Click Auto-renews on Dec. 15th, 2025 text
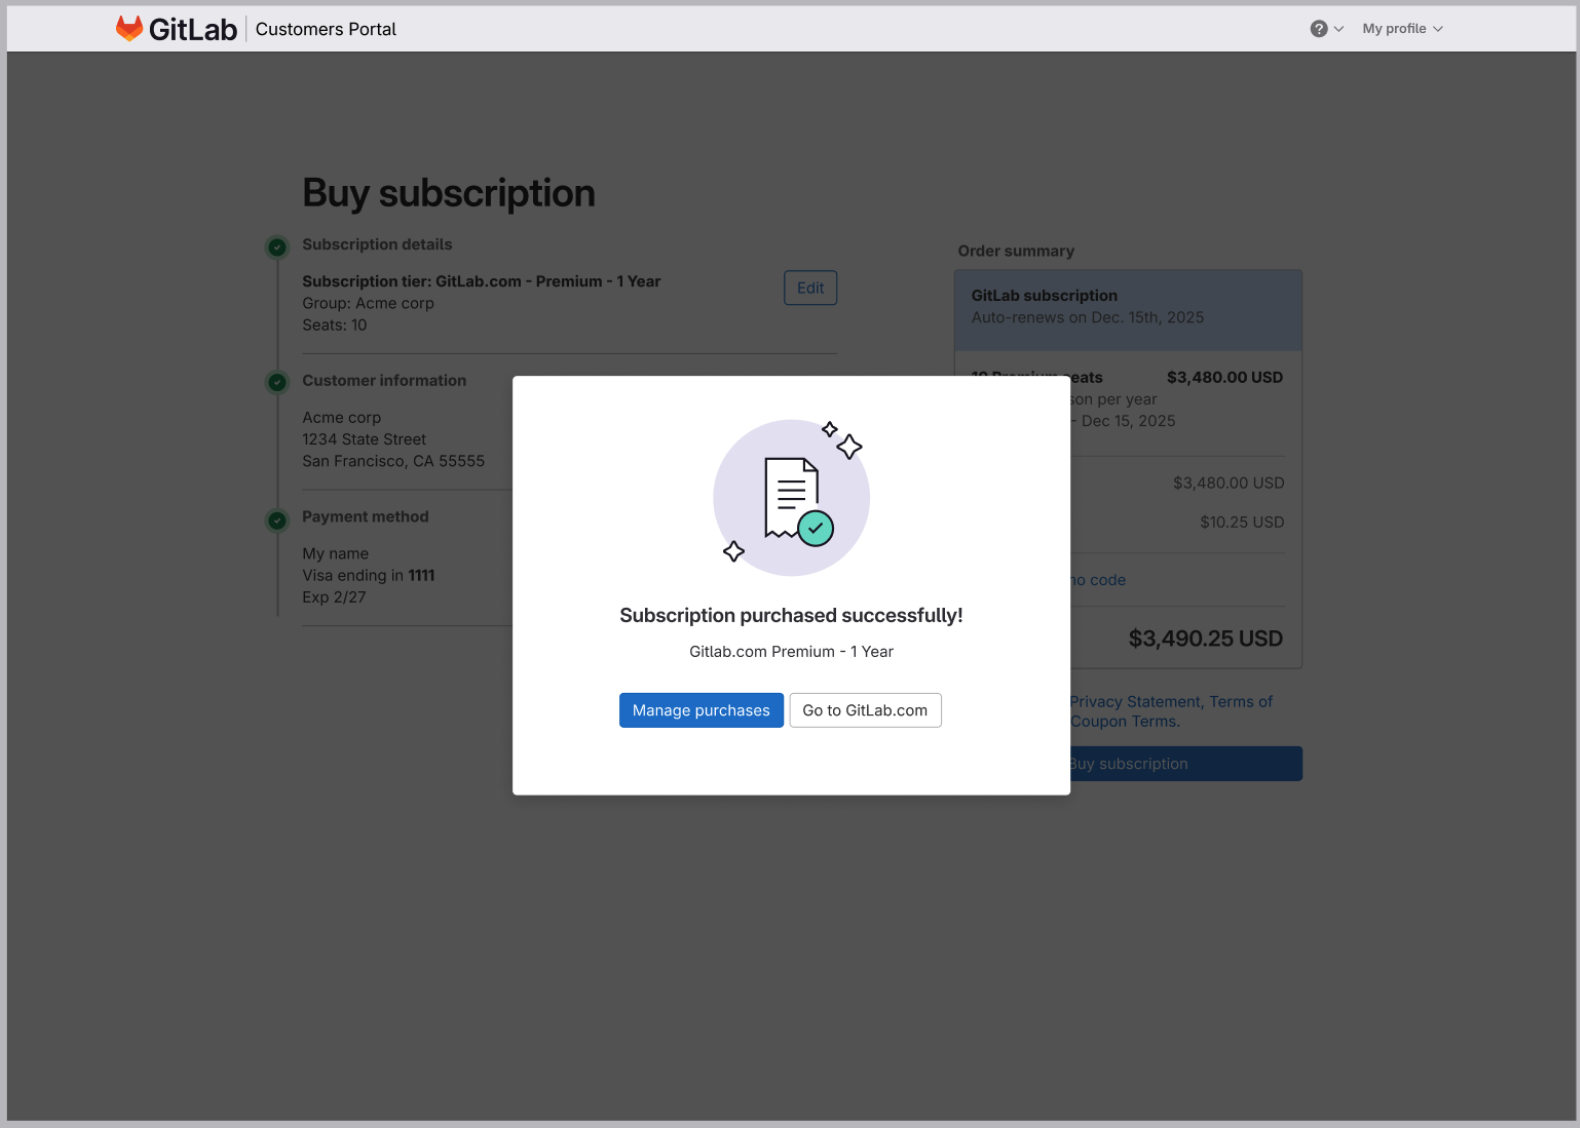 (x=1088, y=317)
